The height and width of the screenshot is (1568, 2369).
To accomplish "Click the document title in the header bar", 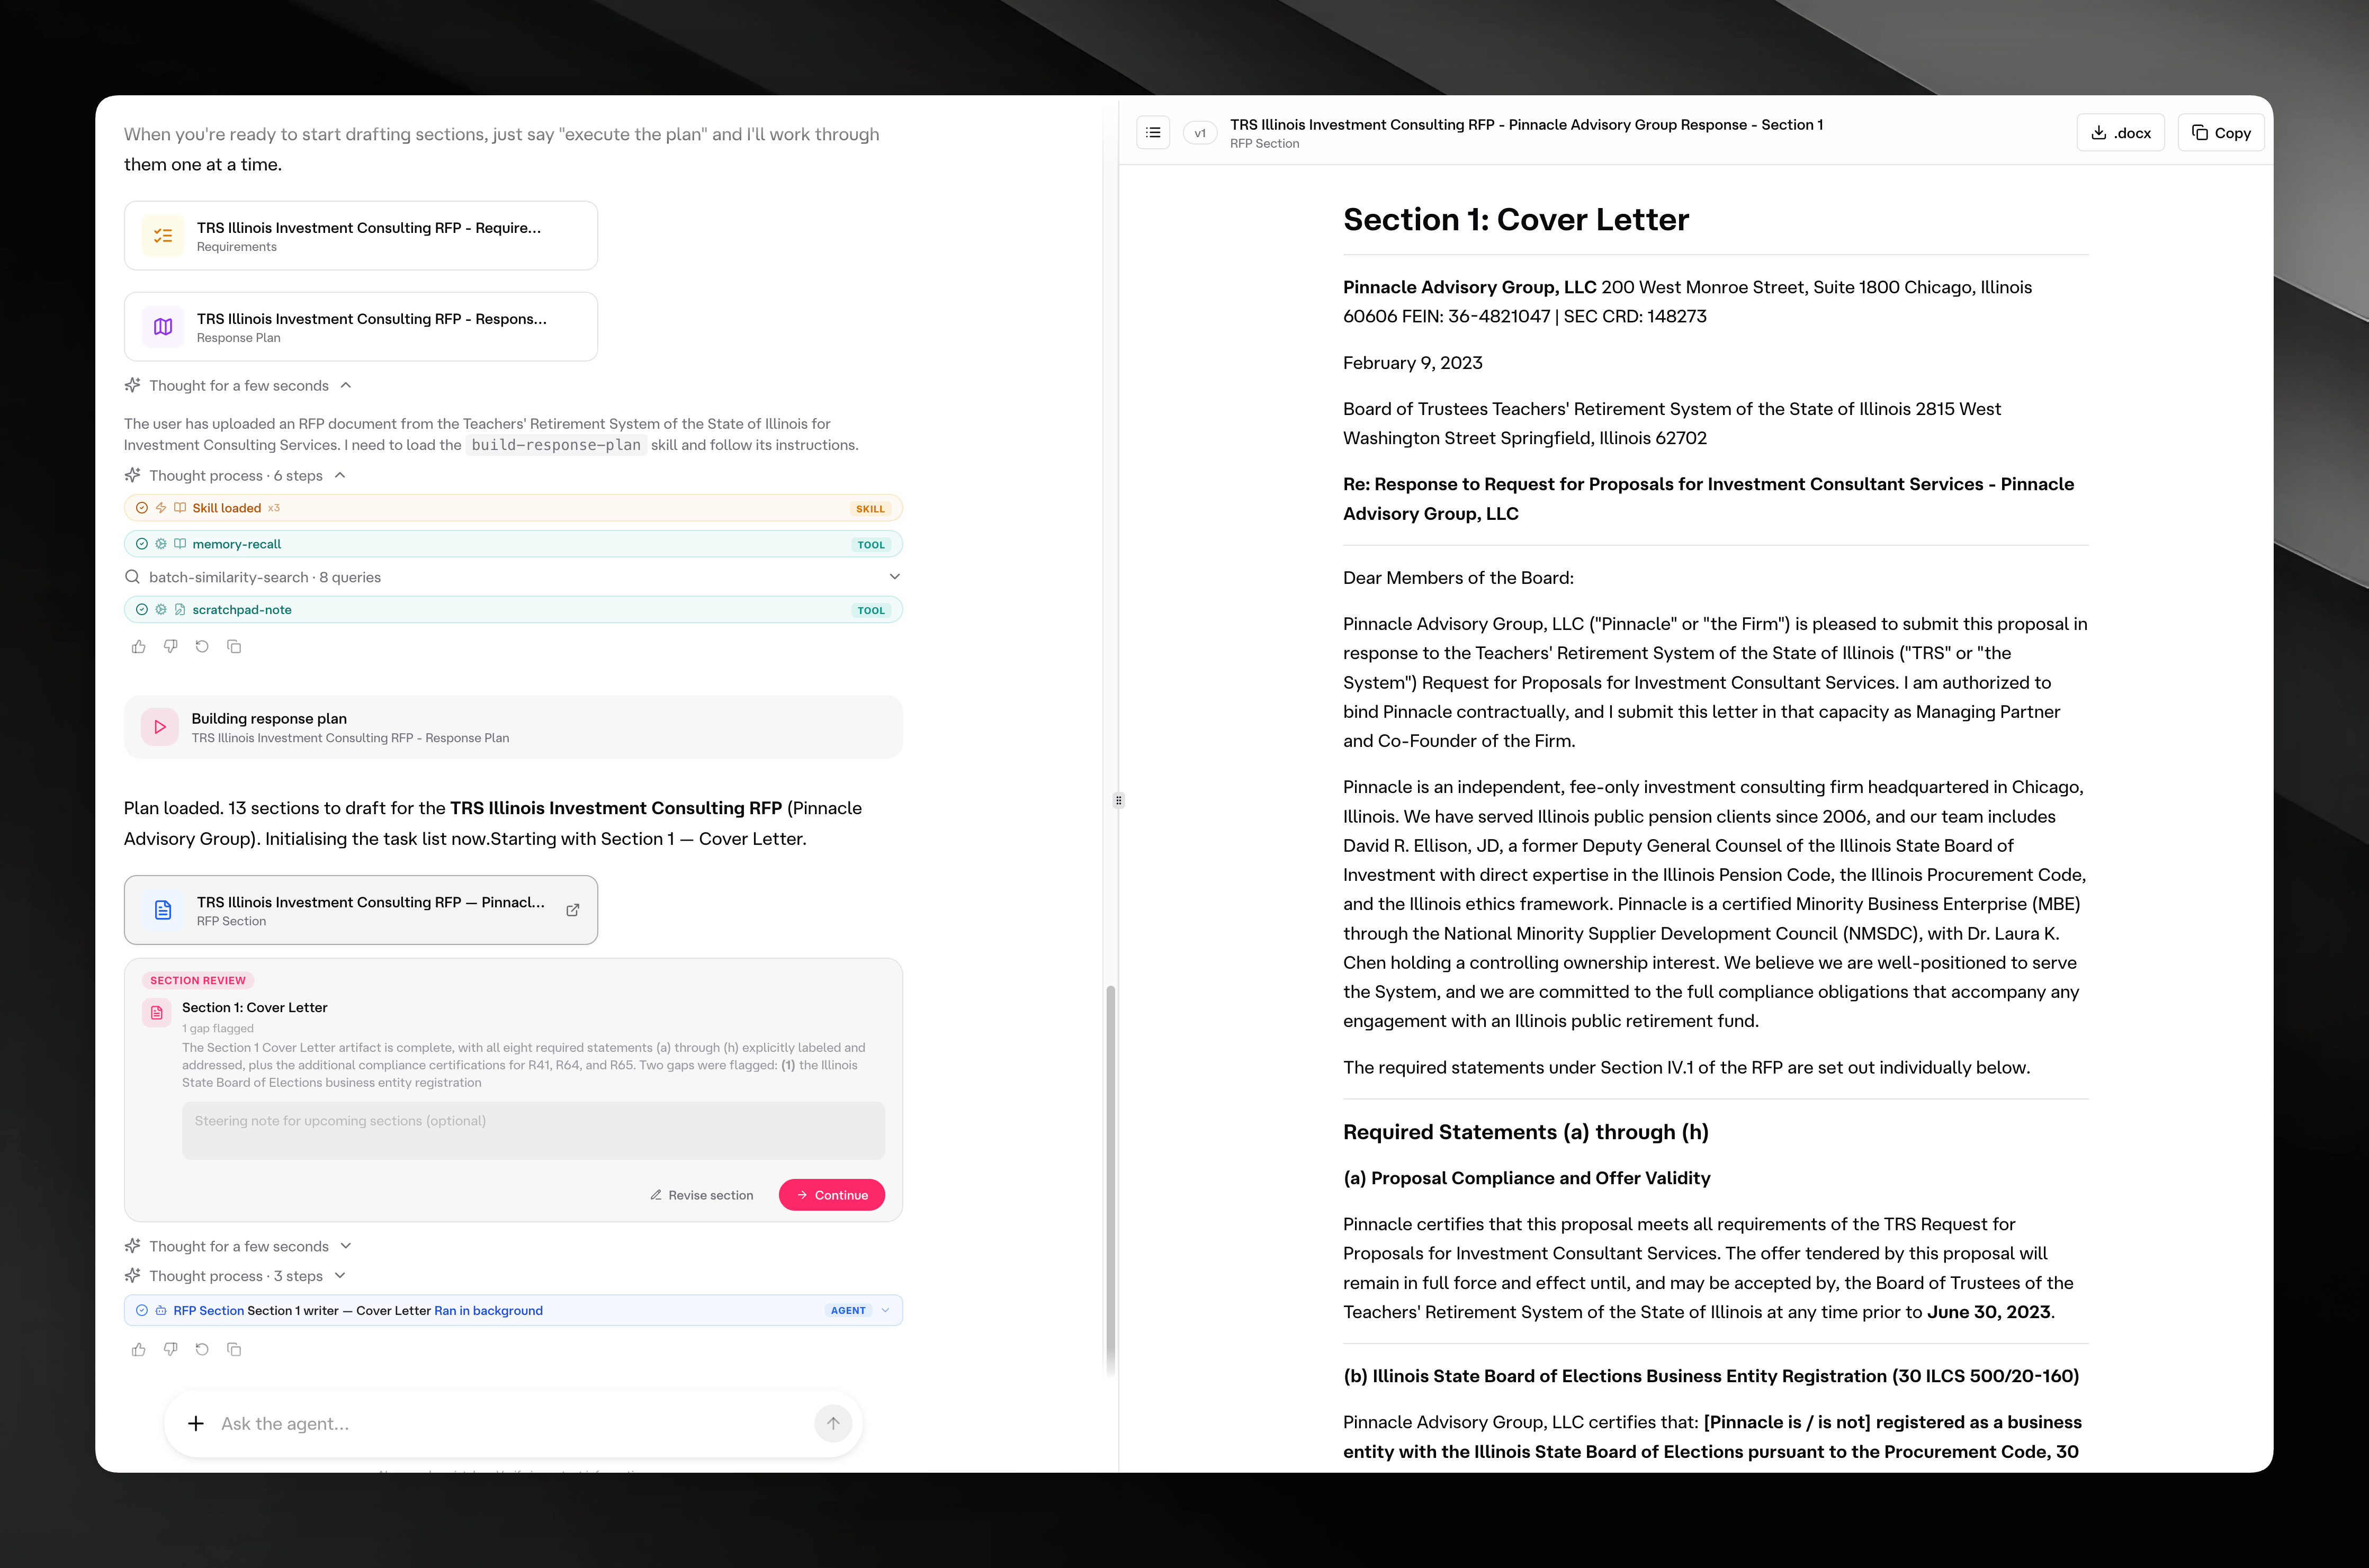I will coord(1527,125).
